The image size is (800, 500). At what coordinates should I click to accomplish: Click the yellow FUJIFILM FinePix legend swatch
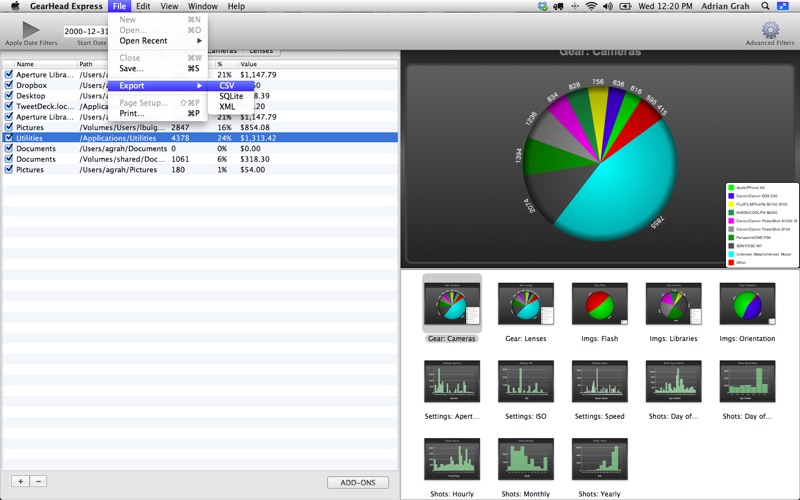click(x=731, y=204)
